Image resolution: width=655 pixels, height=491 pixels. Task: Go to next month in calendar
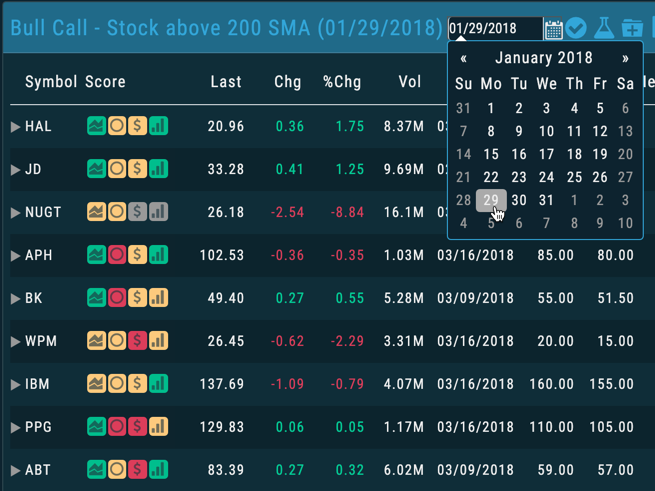coord(626,58)
